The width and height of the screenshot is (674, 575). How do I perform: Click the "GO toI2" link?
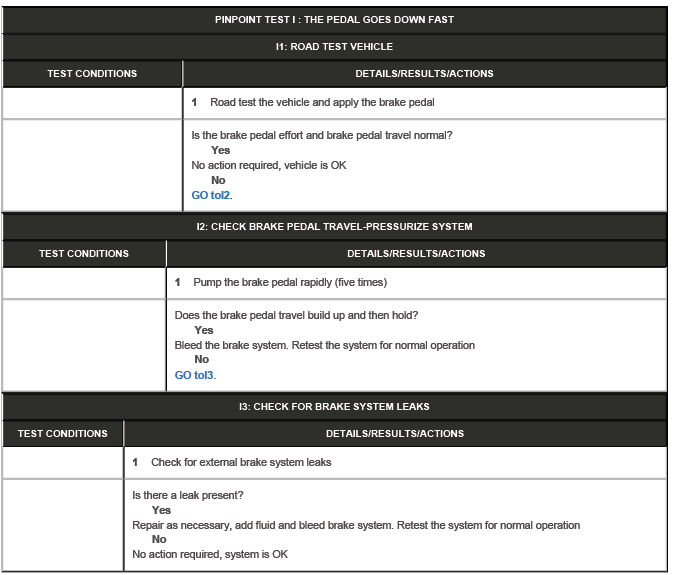tap(211, 195)
